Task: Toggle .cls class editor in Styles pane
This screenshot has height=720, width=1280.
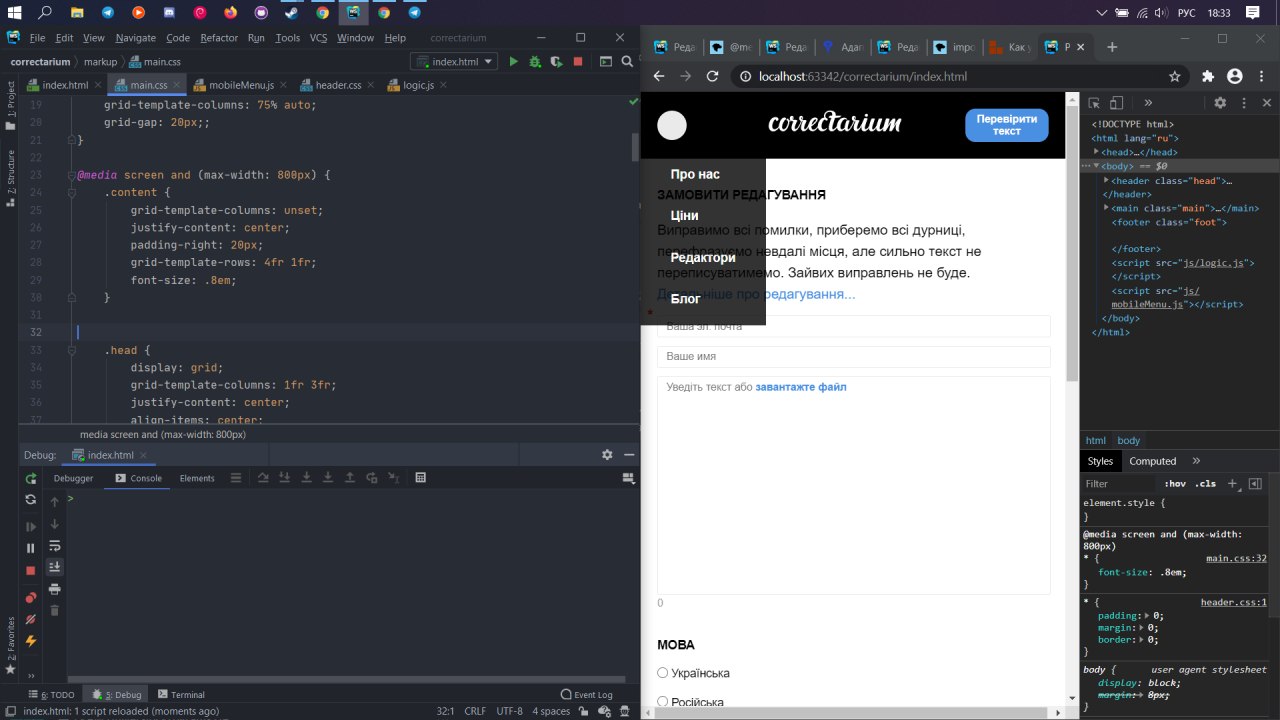Action: [1205, 484]
